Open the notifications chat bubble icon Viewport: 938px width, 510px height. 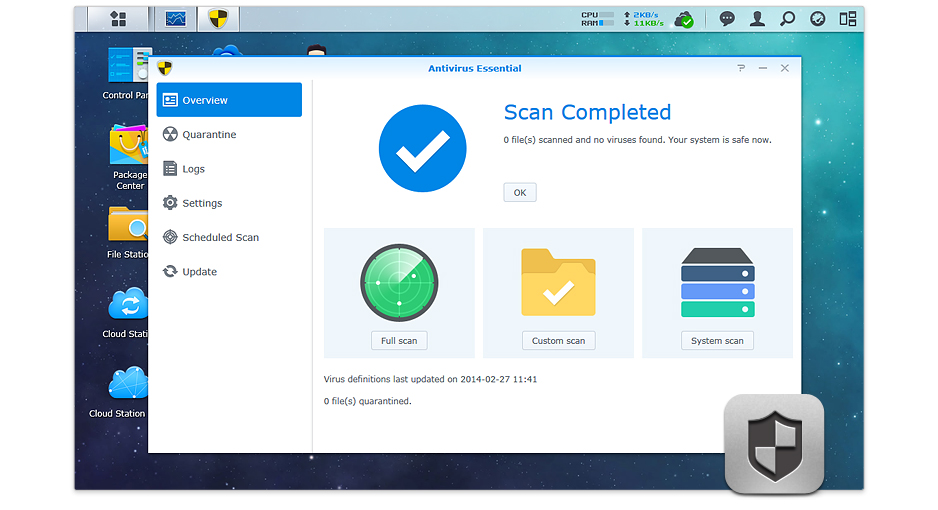(x=727, y=19)
